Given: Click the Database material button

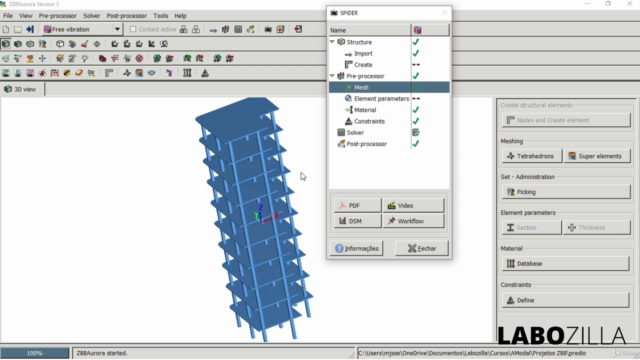Looking at the screenshot, I should [566, 264].
